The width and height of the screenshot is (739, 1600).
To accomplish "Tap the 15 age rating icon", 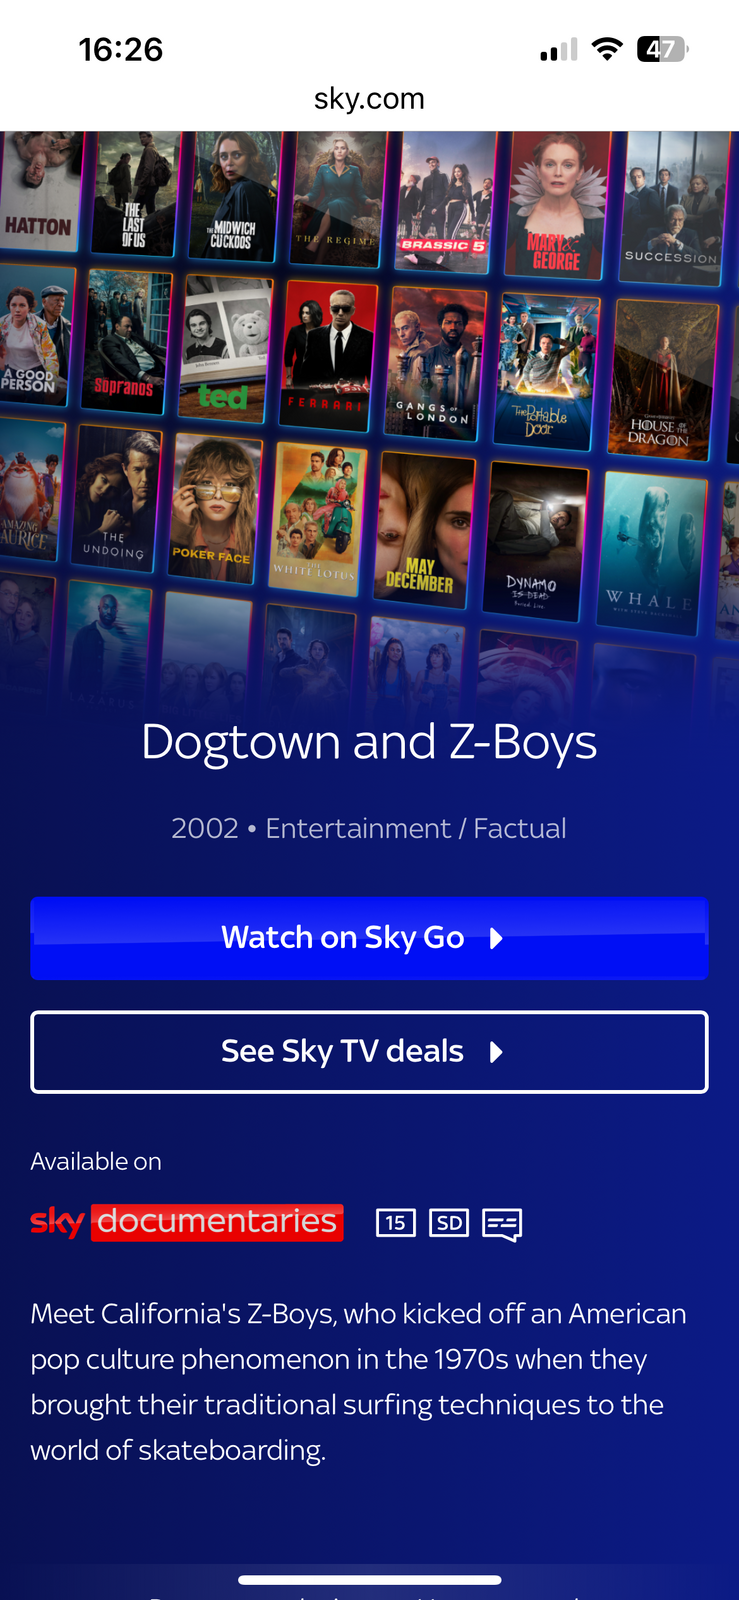I will click(x=395, y=1222).
